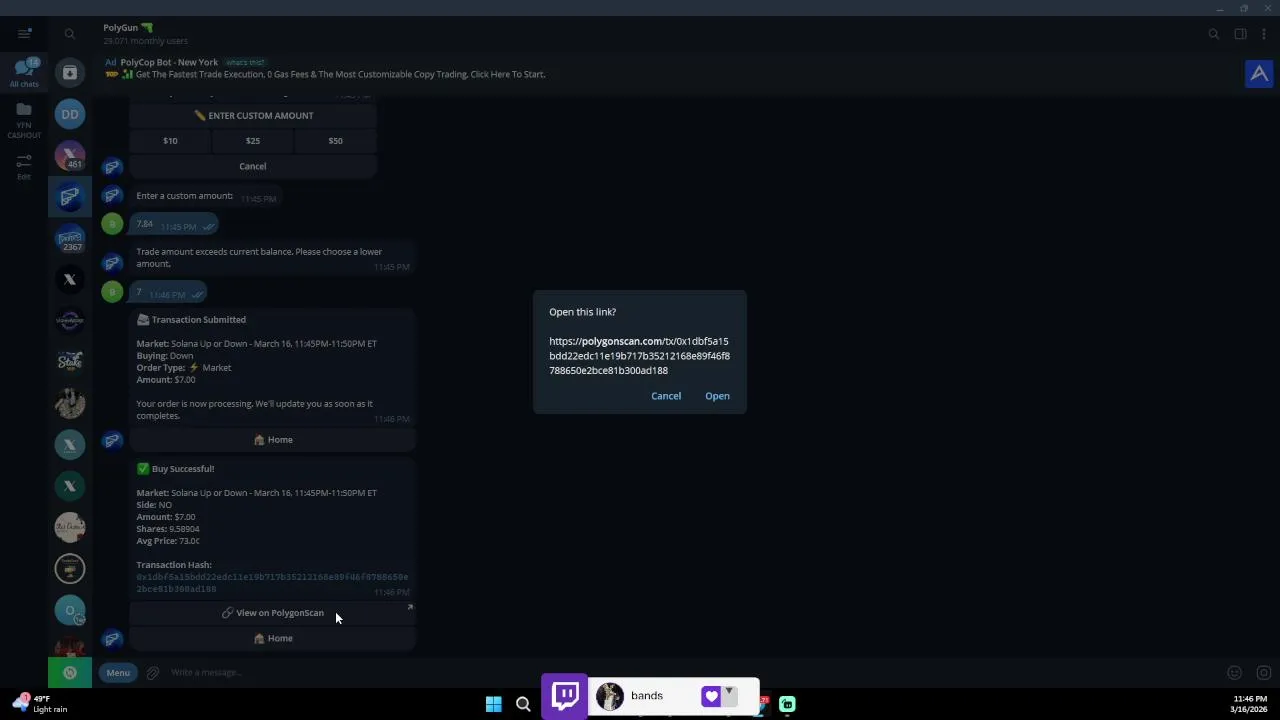The image size is (1280, 720).
Task: Click Cancel under the custom amount options
Action: point(253,166)
